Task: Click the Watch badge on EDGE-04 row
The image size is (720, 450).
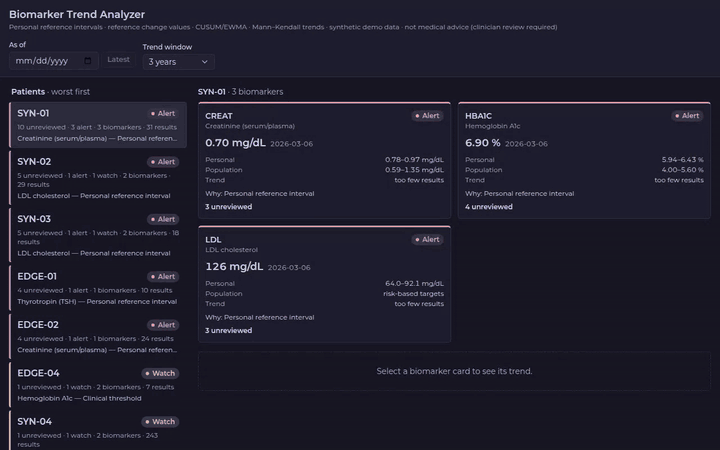Action: click(160, 373)
